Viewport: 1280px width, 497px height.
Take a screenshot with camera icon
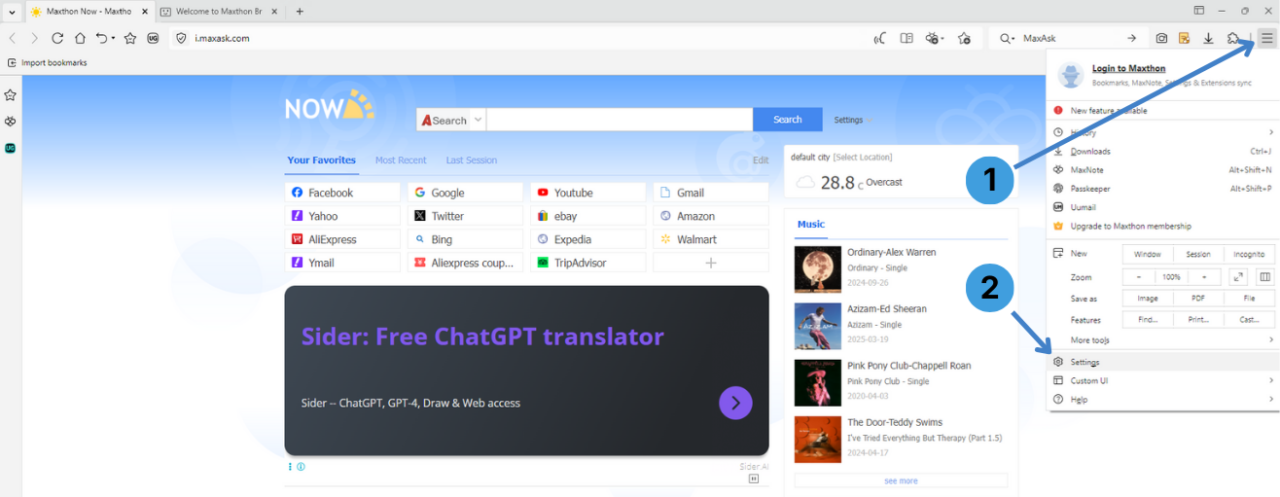point(1161,38)
